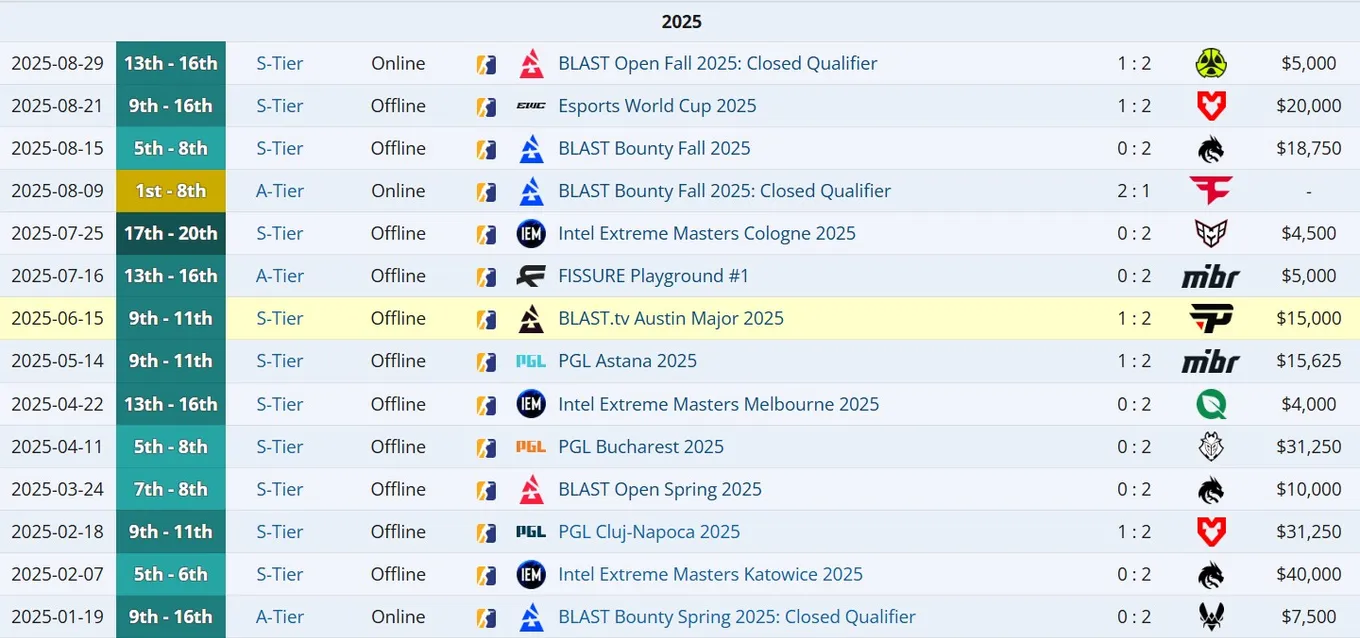This screenshot has width=1360, height=638.
Task: Click A-Tier link in the 2025-01-19 row
Action: [280, 617]
